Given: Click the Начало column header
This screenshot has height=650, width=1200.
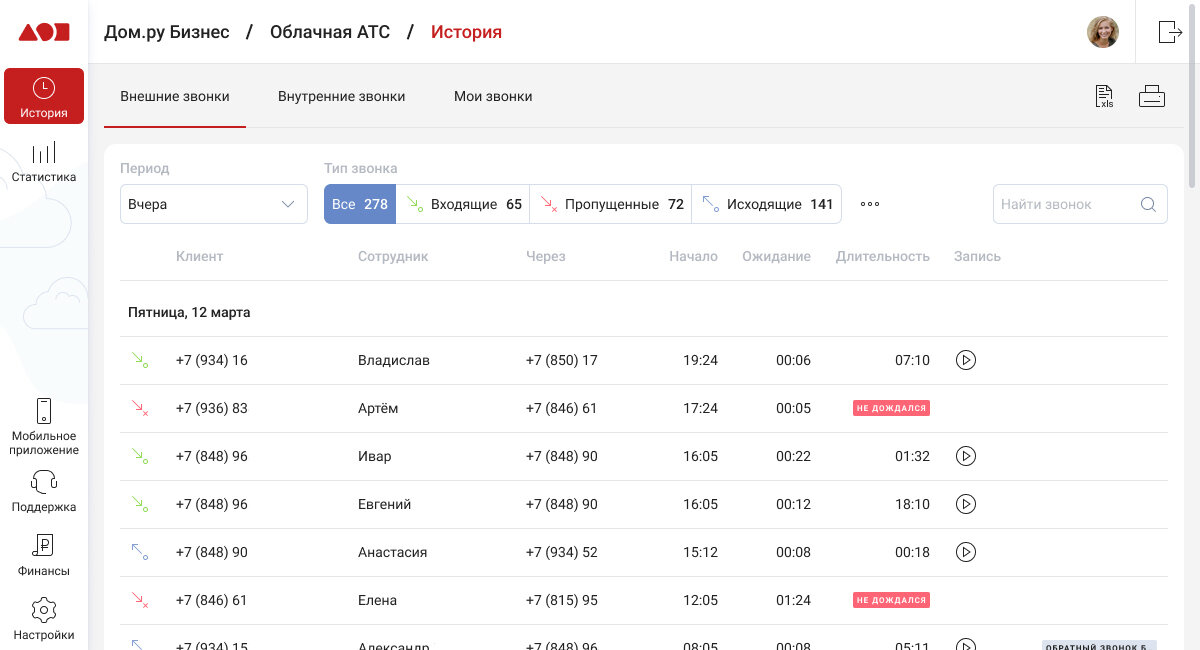Looking at the screenshot, I should point(694,256).
